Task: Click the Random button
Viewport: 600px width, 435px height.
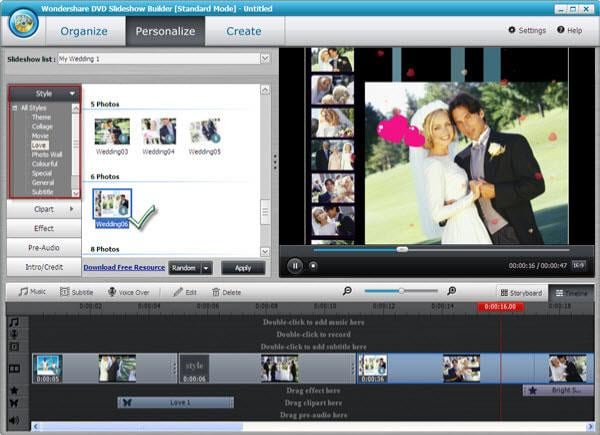Action: pos(185,268)
